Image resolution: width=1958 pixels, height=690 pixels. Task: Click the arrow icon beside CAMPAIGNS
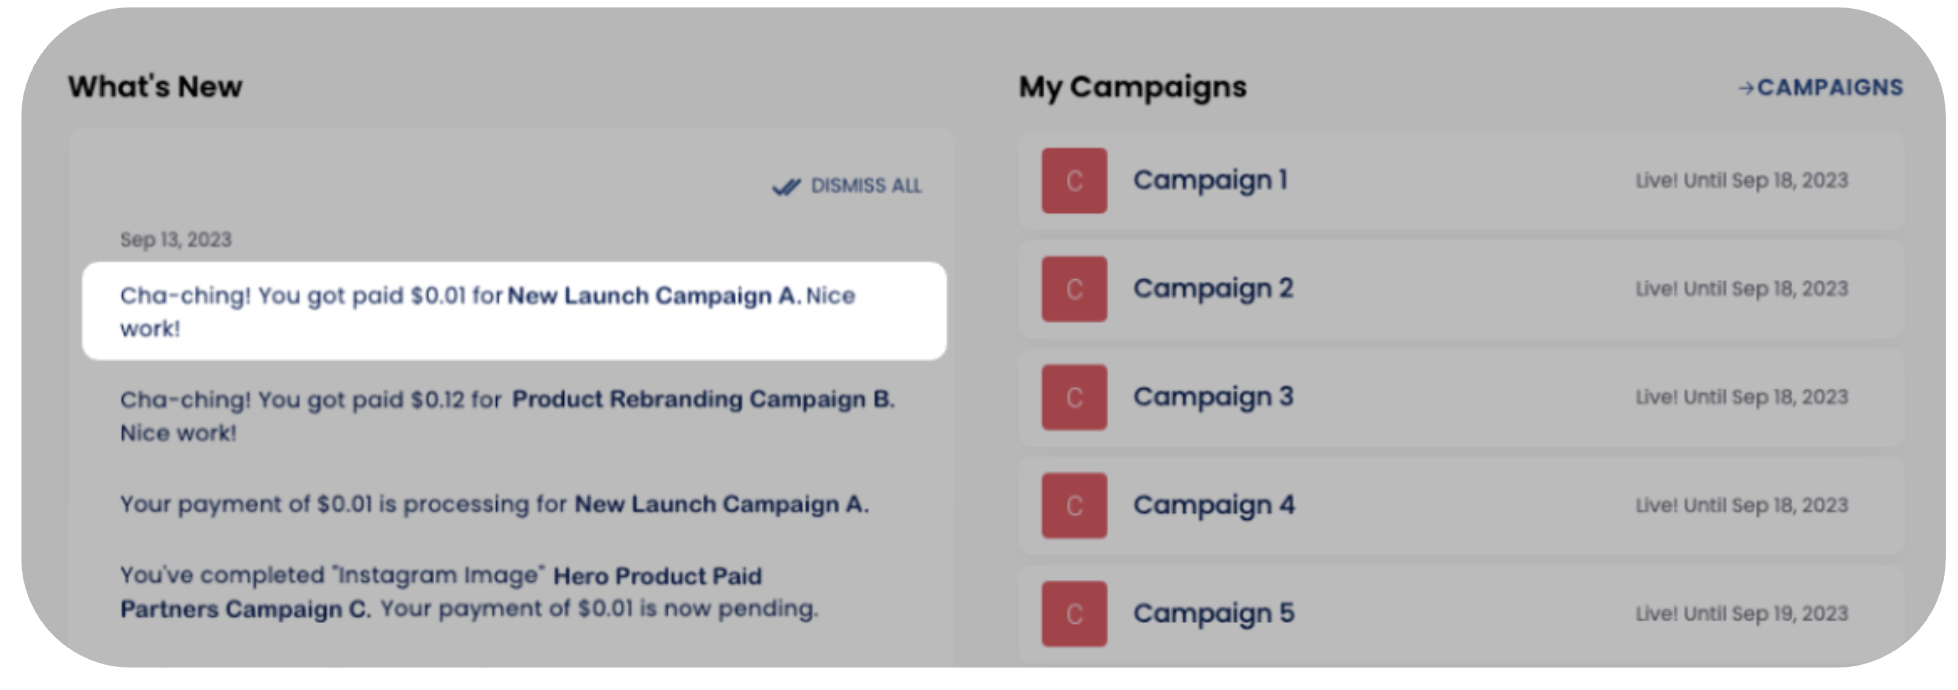(1746, 88)
